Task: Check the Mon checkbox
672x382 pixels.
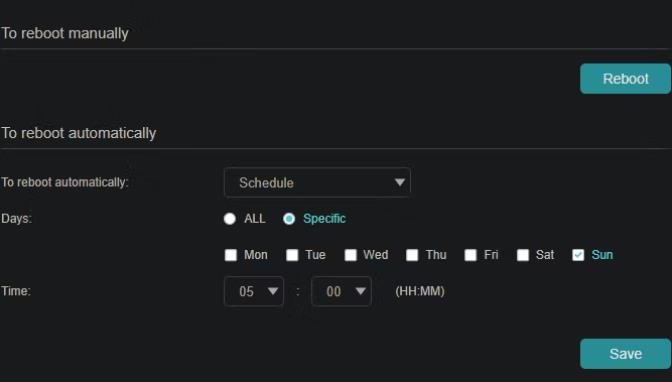Action: click(231, 255)
